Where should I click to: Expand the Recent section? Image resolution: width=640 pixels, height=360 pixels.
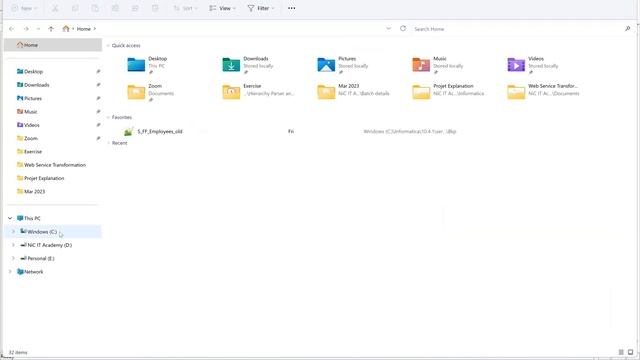[108, 143]
